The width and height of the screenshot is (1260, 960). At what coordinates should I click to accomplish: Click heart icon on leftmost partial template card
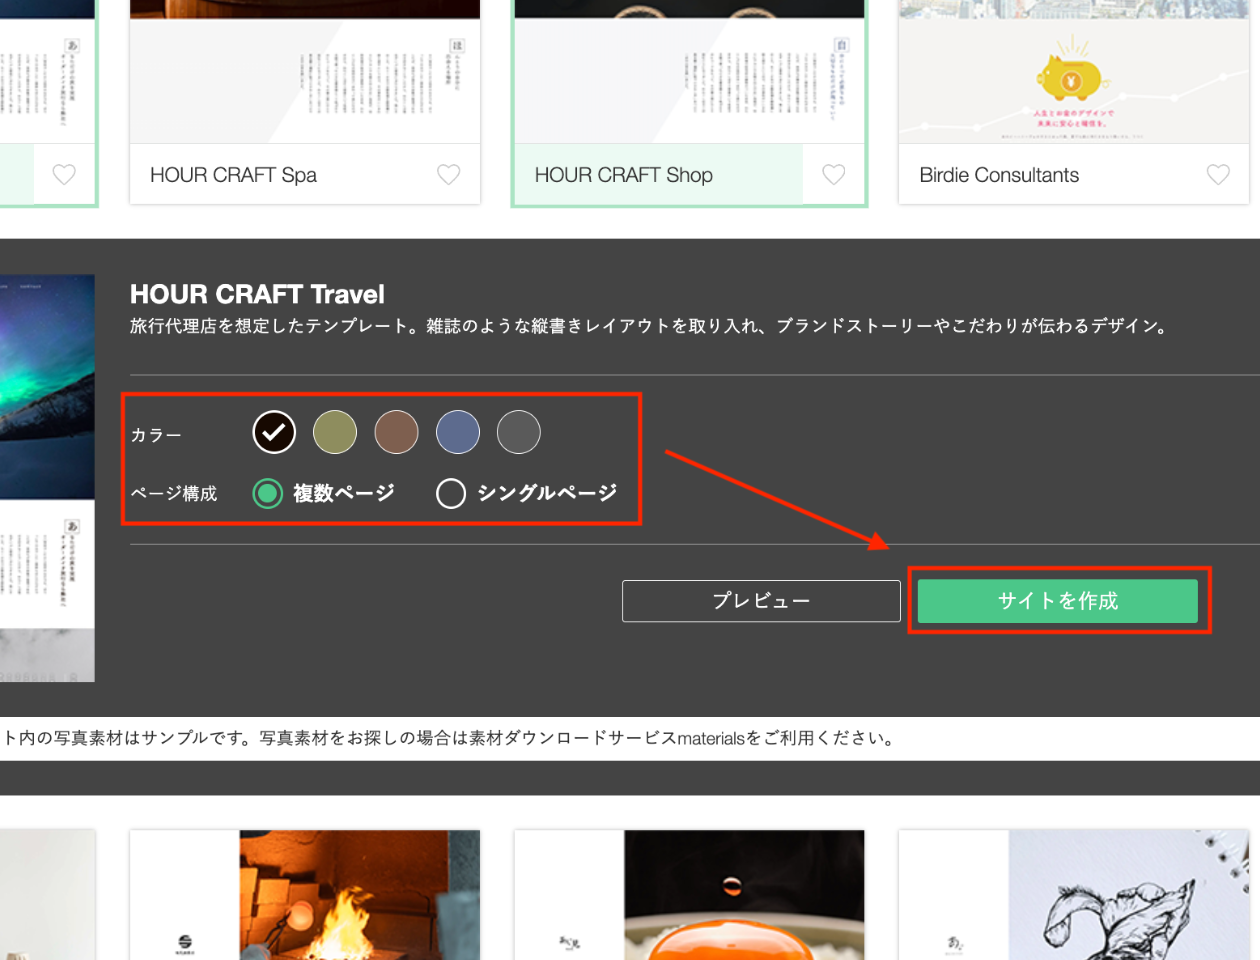(x=64, y=175)
